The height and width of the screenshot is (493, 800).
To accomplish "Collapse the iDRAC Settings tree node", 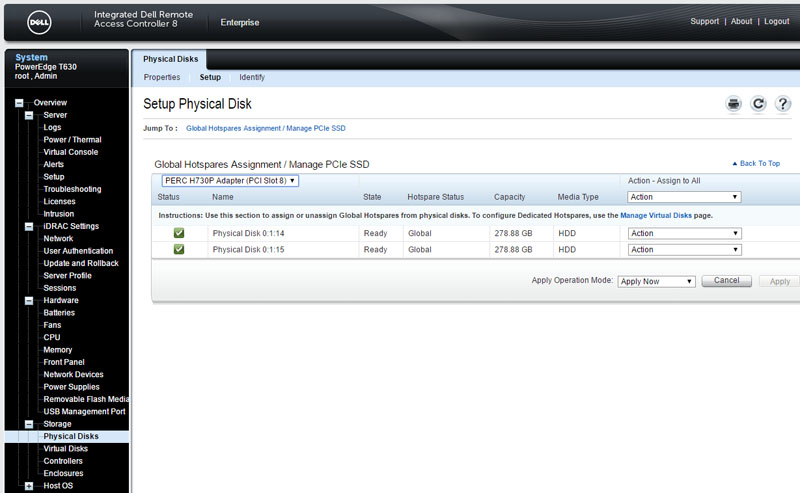I will 29,227.
